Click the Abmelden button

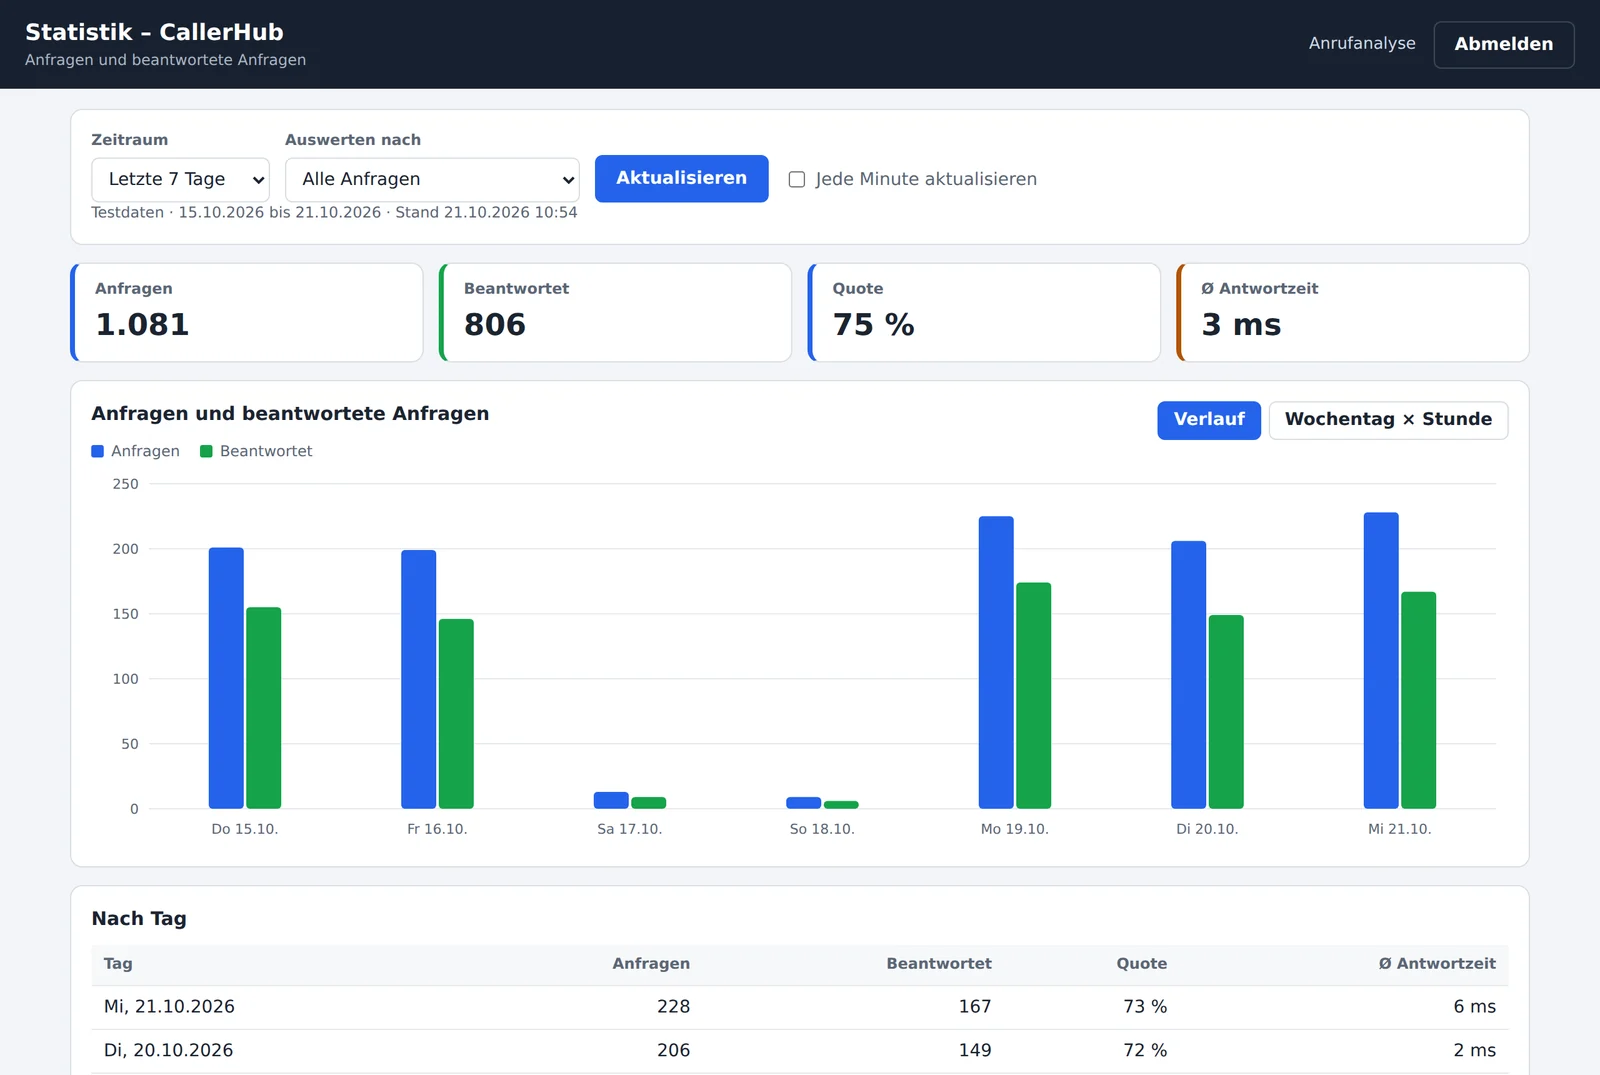point(1503,44)
